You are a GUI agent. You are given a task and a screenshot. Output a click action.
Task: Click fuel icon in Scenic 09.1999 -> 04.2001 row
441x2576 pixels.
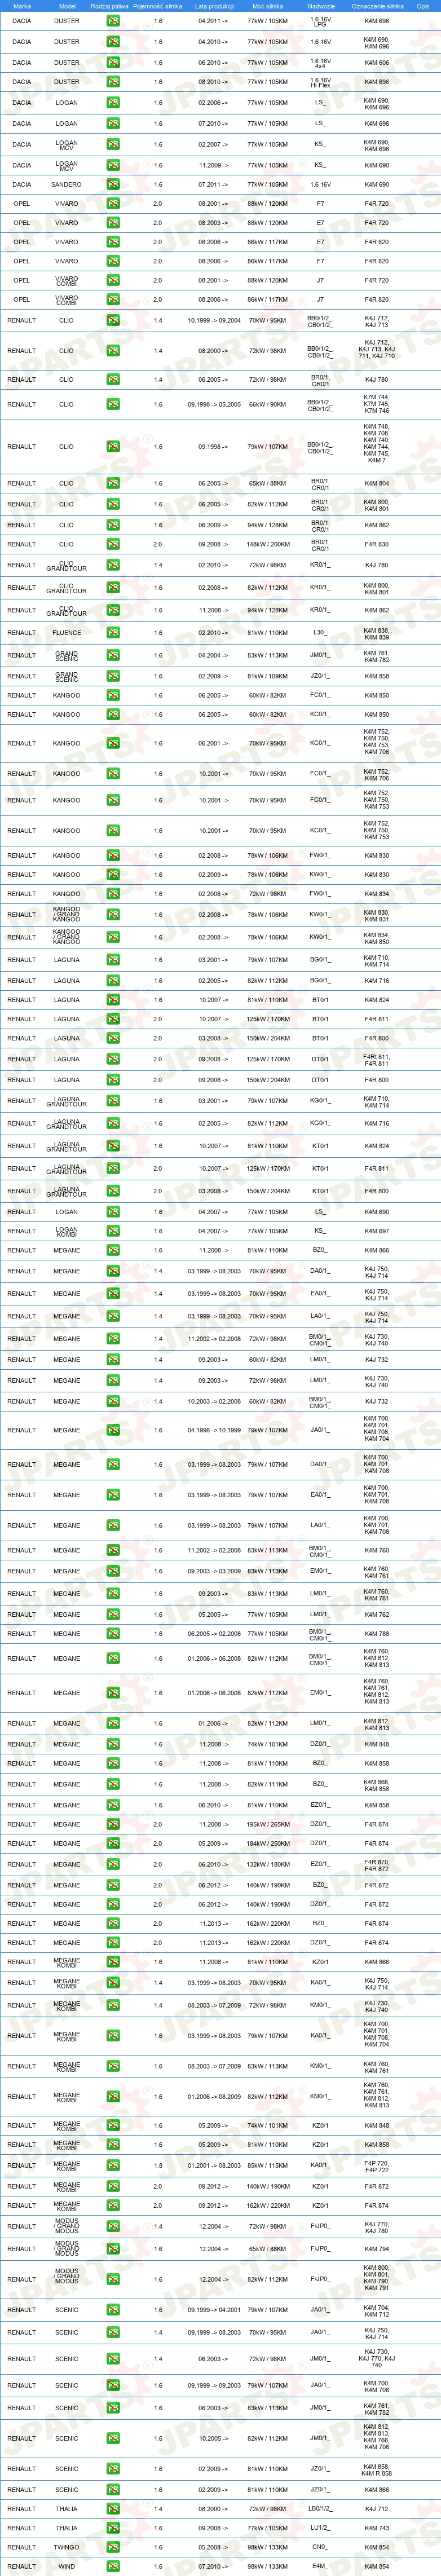(x=113, y=2310)
